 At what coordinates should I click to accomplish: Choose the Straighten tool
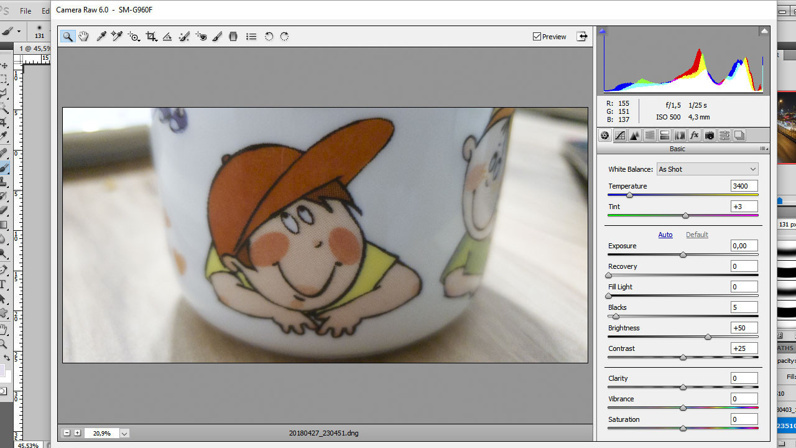(x=167, y=37)
